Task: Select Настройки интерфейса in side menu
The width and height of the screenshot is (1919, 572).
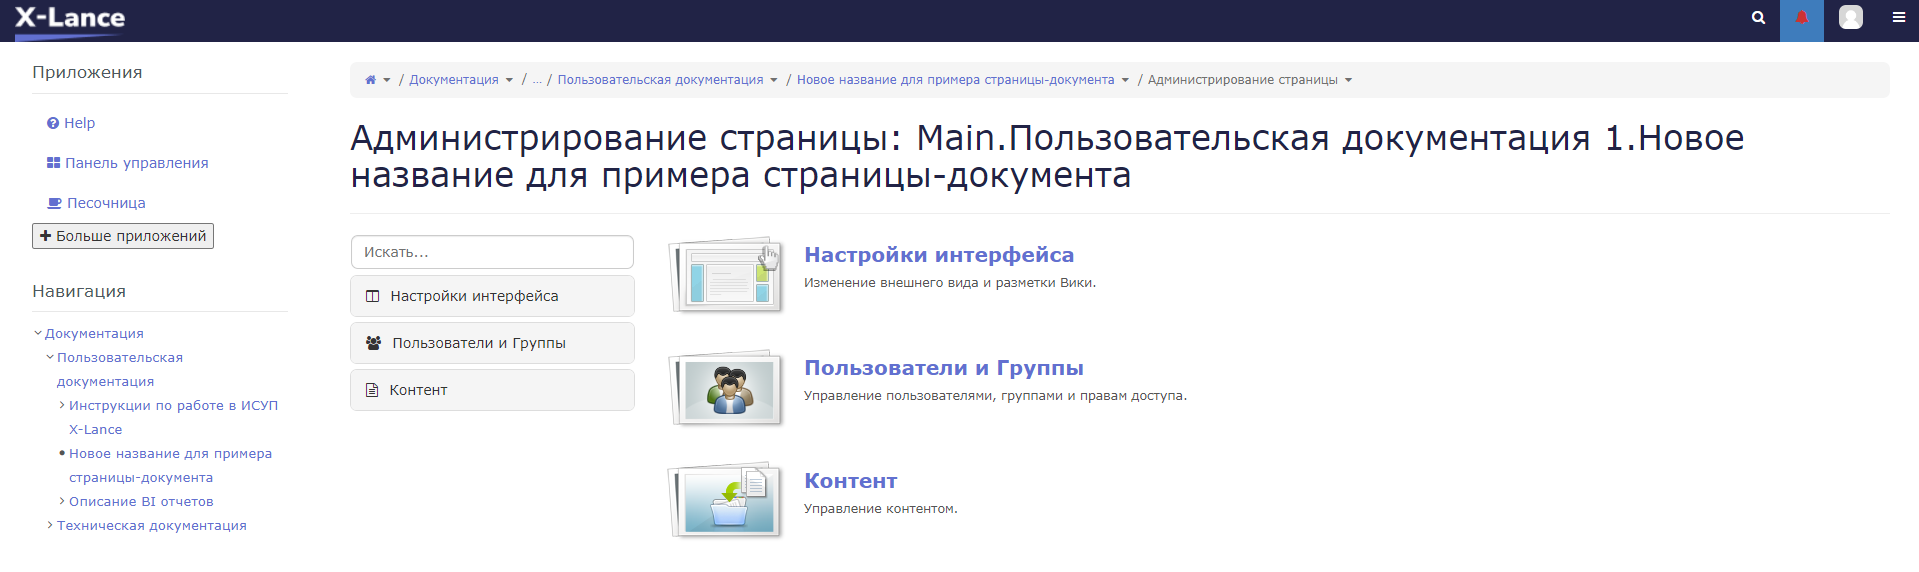Action: [x=492, y=296]
